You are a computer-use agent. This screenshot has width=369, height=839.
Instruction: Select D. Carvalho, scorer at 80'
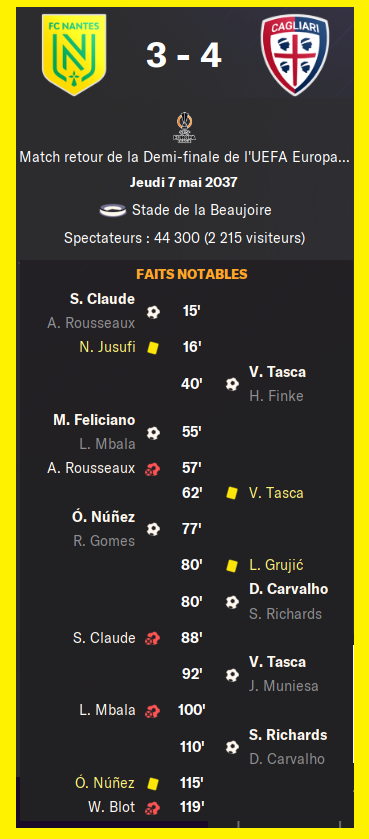point(288,589)
